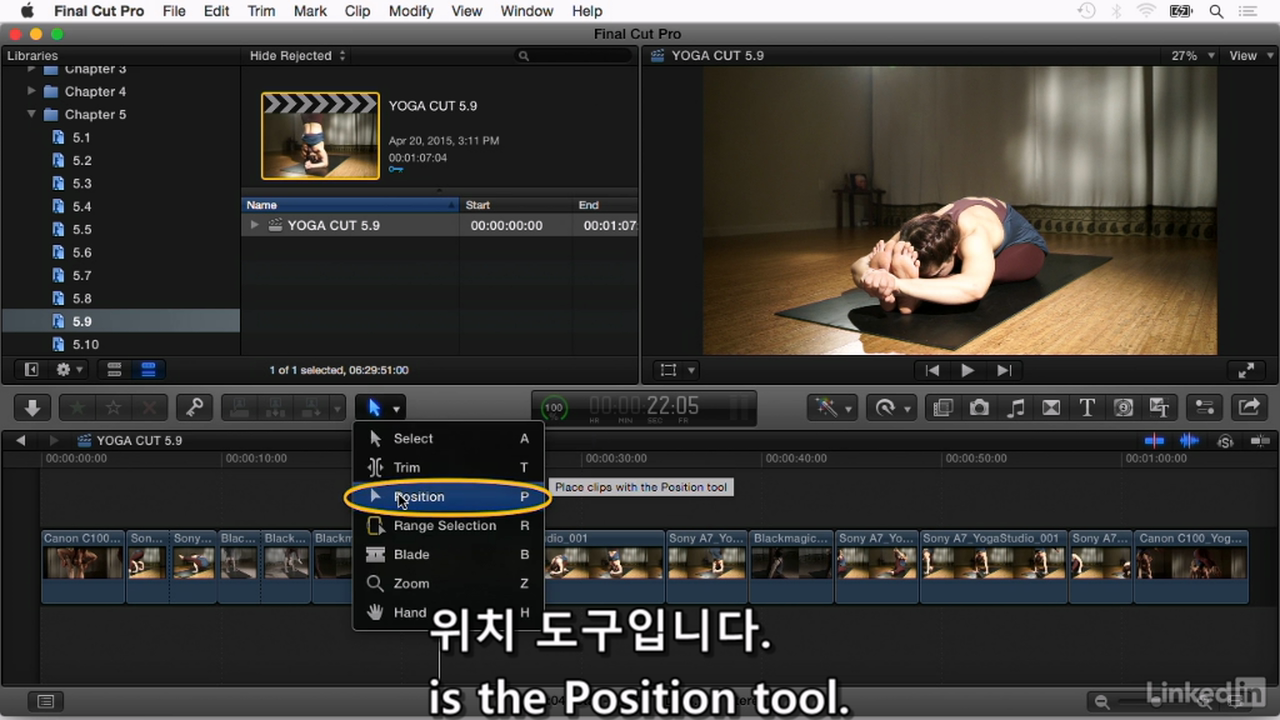The image size is (1280, 720).
Task: Select the Blackmagic clip in the timeline
Action: point(790,567)
